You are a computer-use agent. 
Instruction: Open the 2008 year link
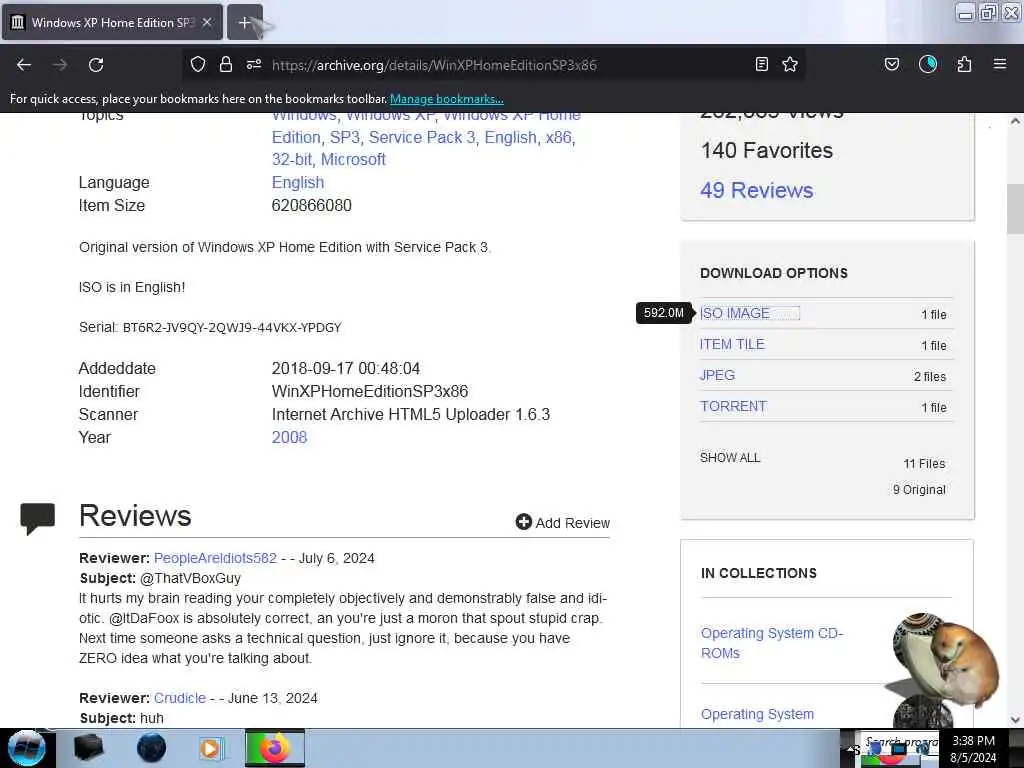289,438
